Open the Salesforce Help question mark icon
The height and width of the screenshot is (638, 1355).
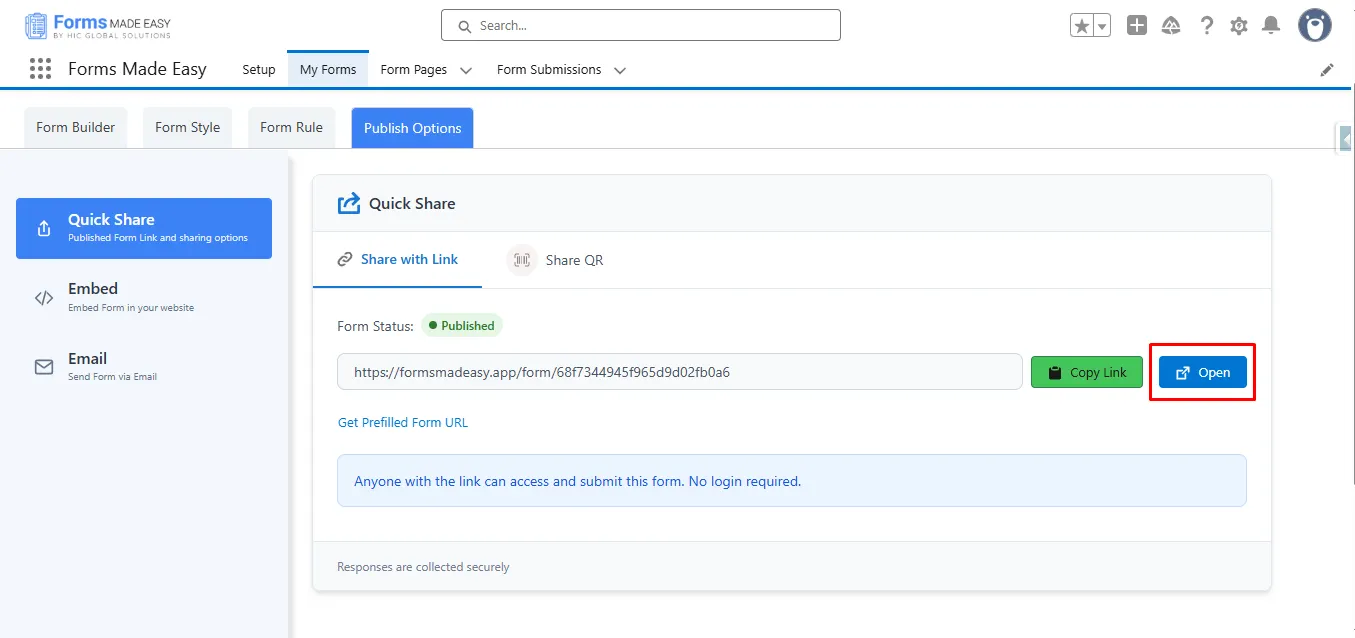click(x=1207, y=26)
